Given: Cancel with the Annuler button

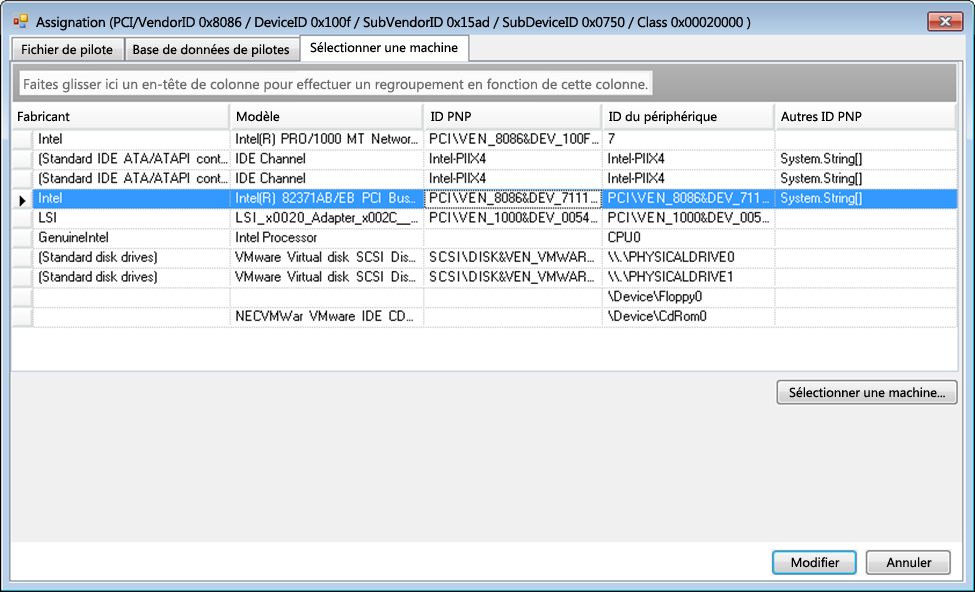Looking at the screenshot, I should click(x=908, y=563).
